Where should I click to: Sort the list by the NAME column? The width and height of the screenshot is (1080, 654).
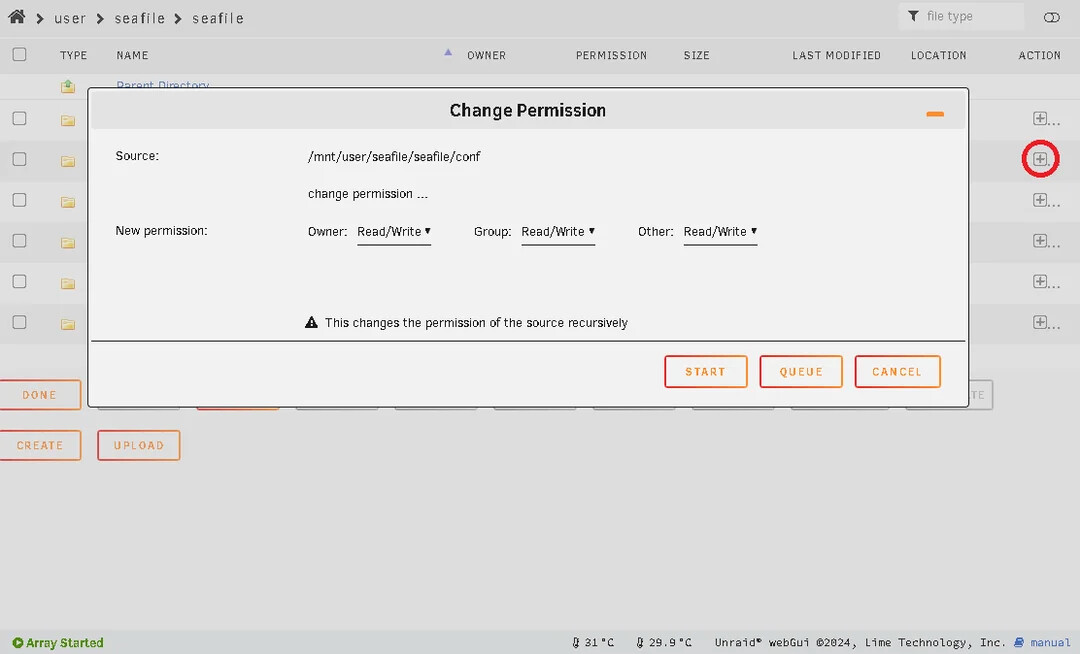(132, 55)
